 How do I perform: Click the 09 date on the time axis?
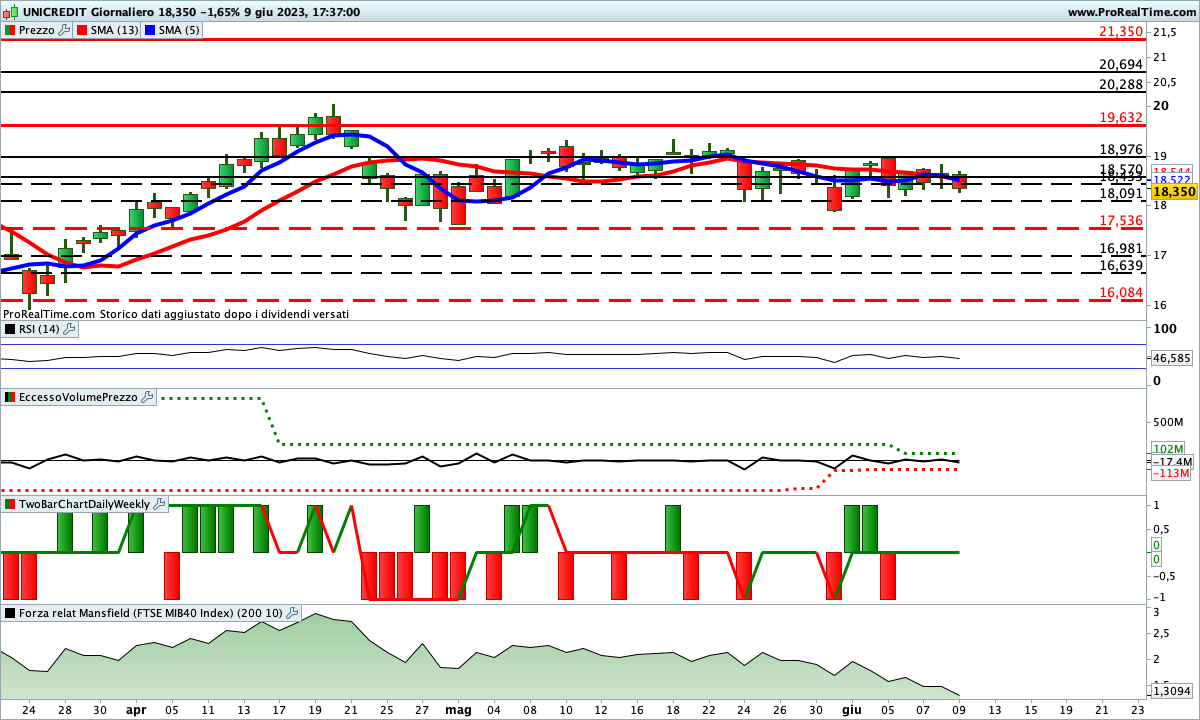point(959,709)
